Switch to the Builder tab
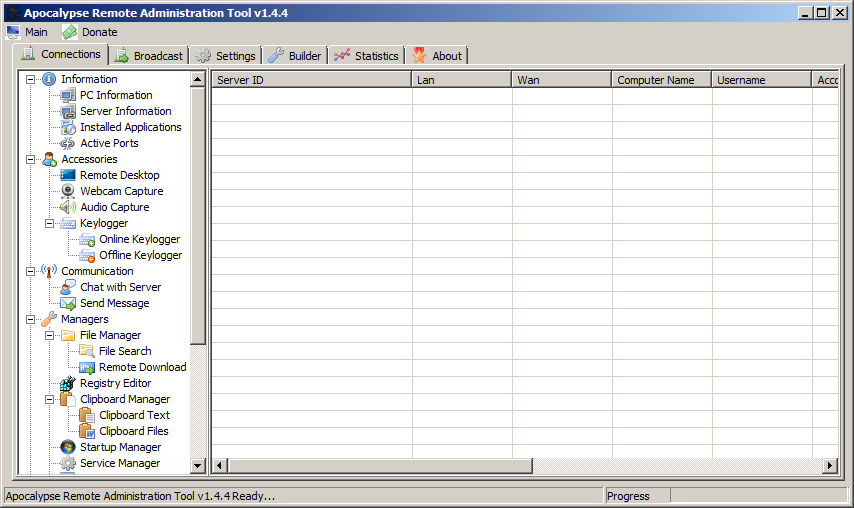This screenshot has width=854, height=508. tap(295, 56)
